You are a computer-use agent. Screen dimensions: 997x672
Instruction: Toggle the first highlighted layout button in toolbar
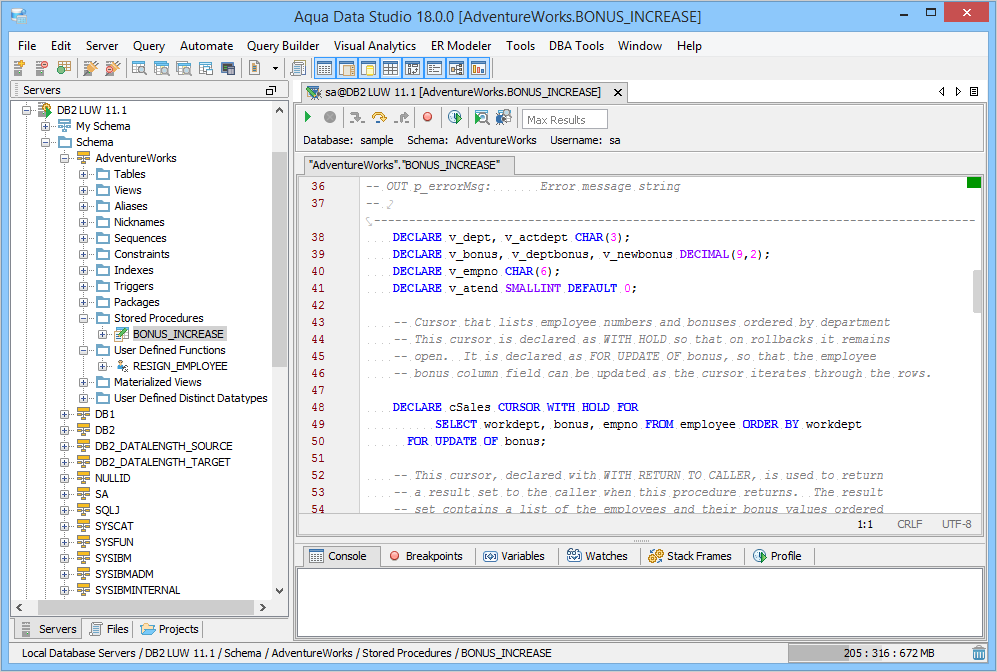tap(324, 68)
